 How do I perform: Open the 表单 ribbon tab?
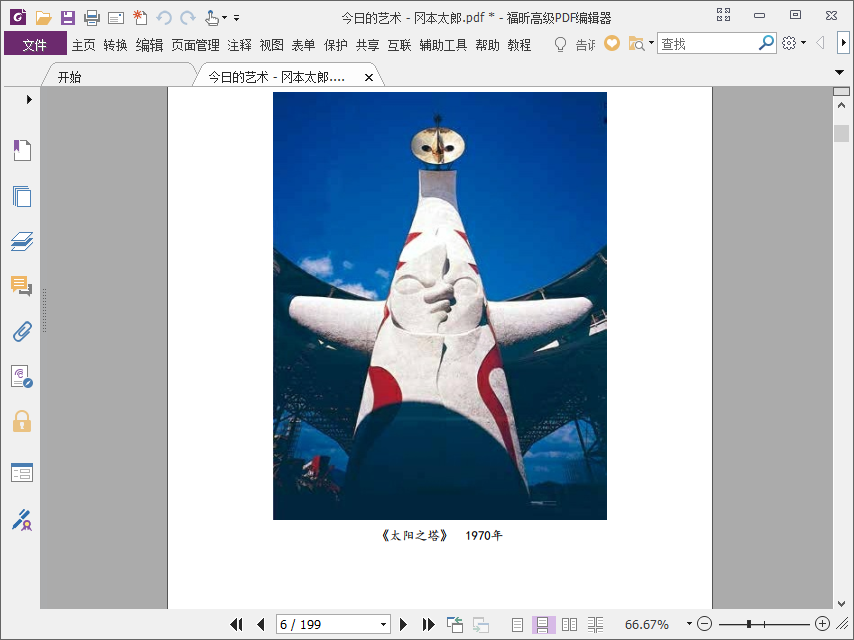[x=303, y=45]
